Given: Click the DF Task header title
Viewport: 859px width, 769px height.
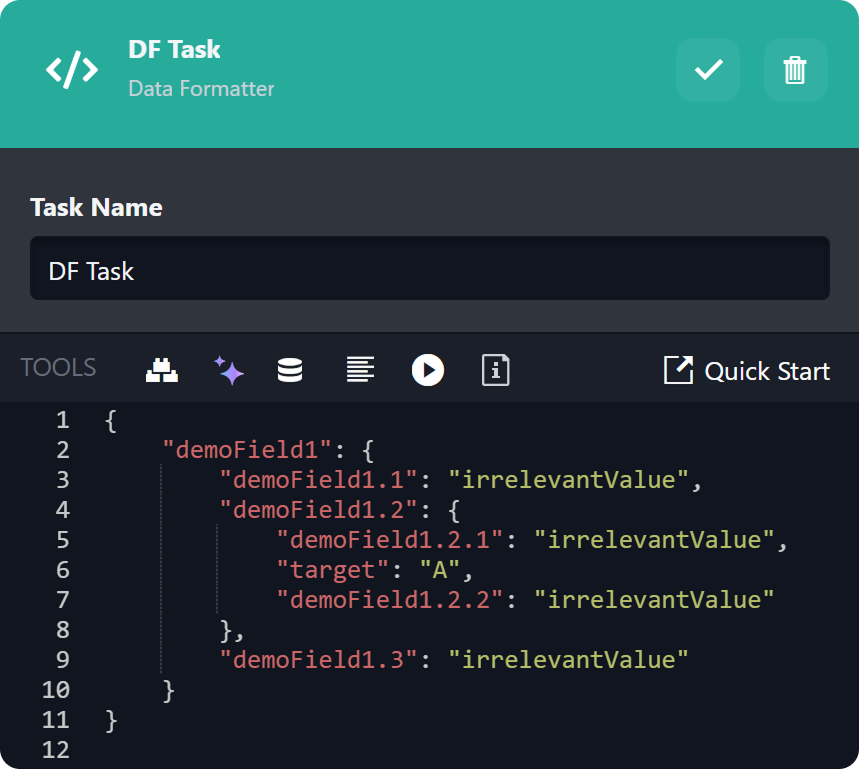Looking at the screenshot, I should pyautogui.click(x=174, y=49).
